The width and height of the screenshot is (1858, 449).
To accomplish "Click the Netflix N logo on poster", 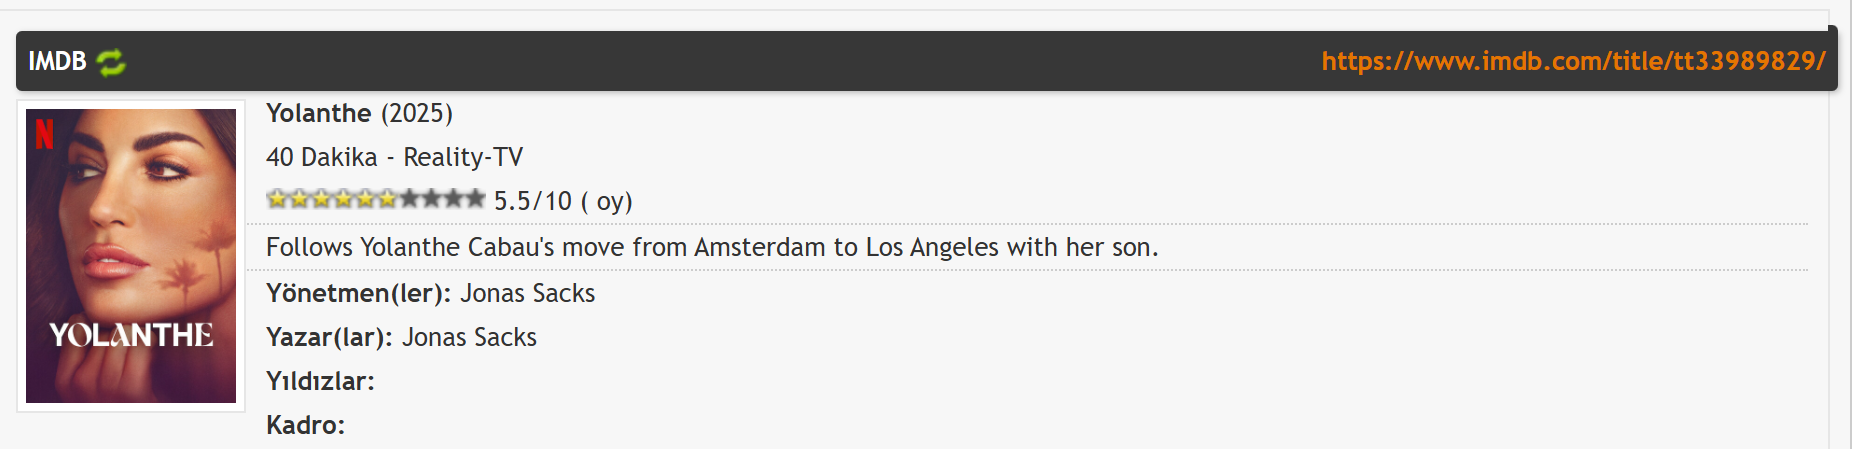I will 44,134.
